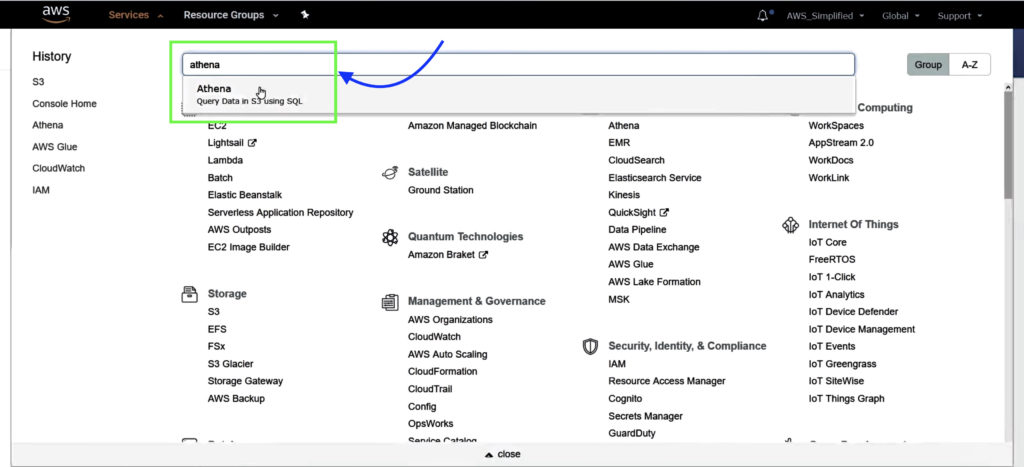Viewport: 1024px width, 467px height.
Task: Open the AWS_Simplified account menu
Action: [x=825, y=16]
